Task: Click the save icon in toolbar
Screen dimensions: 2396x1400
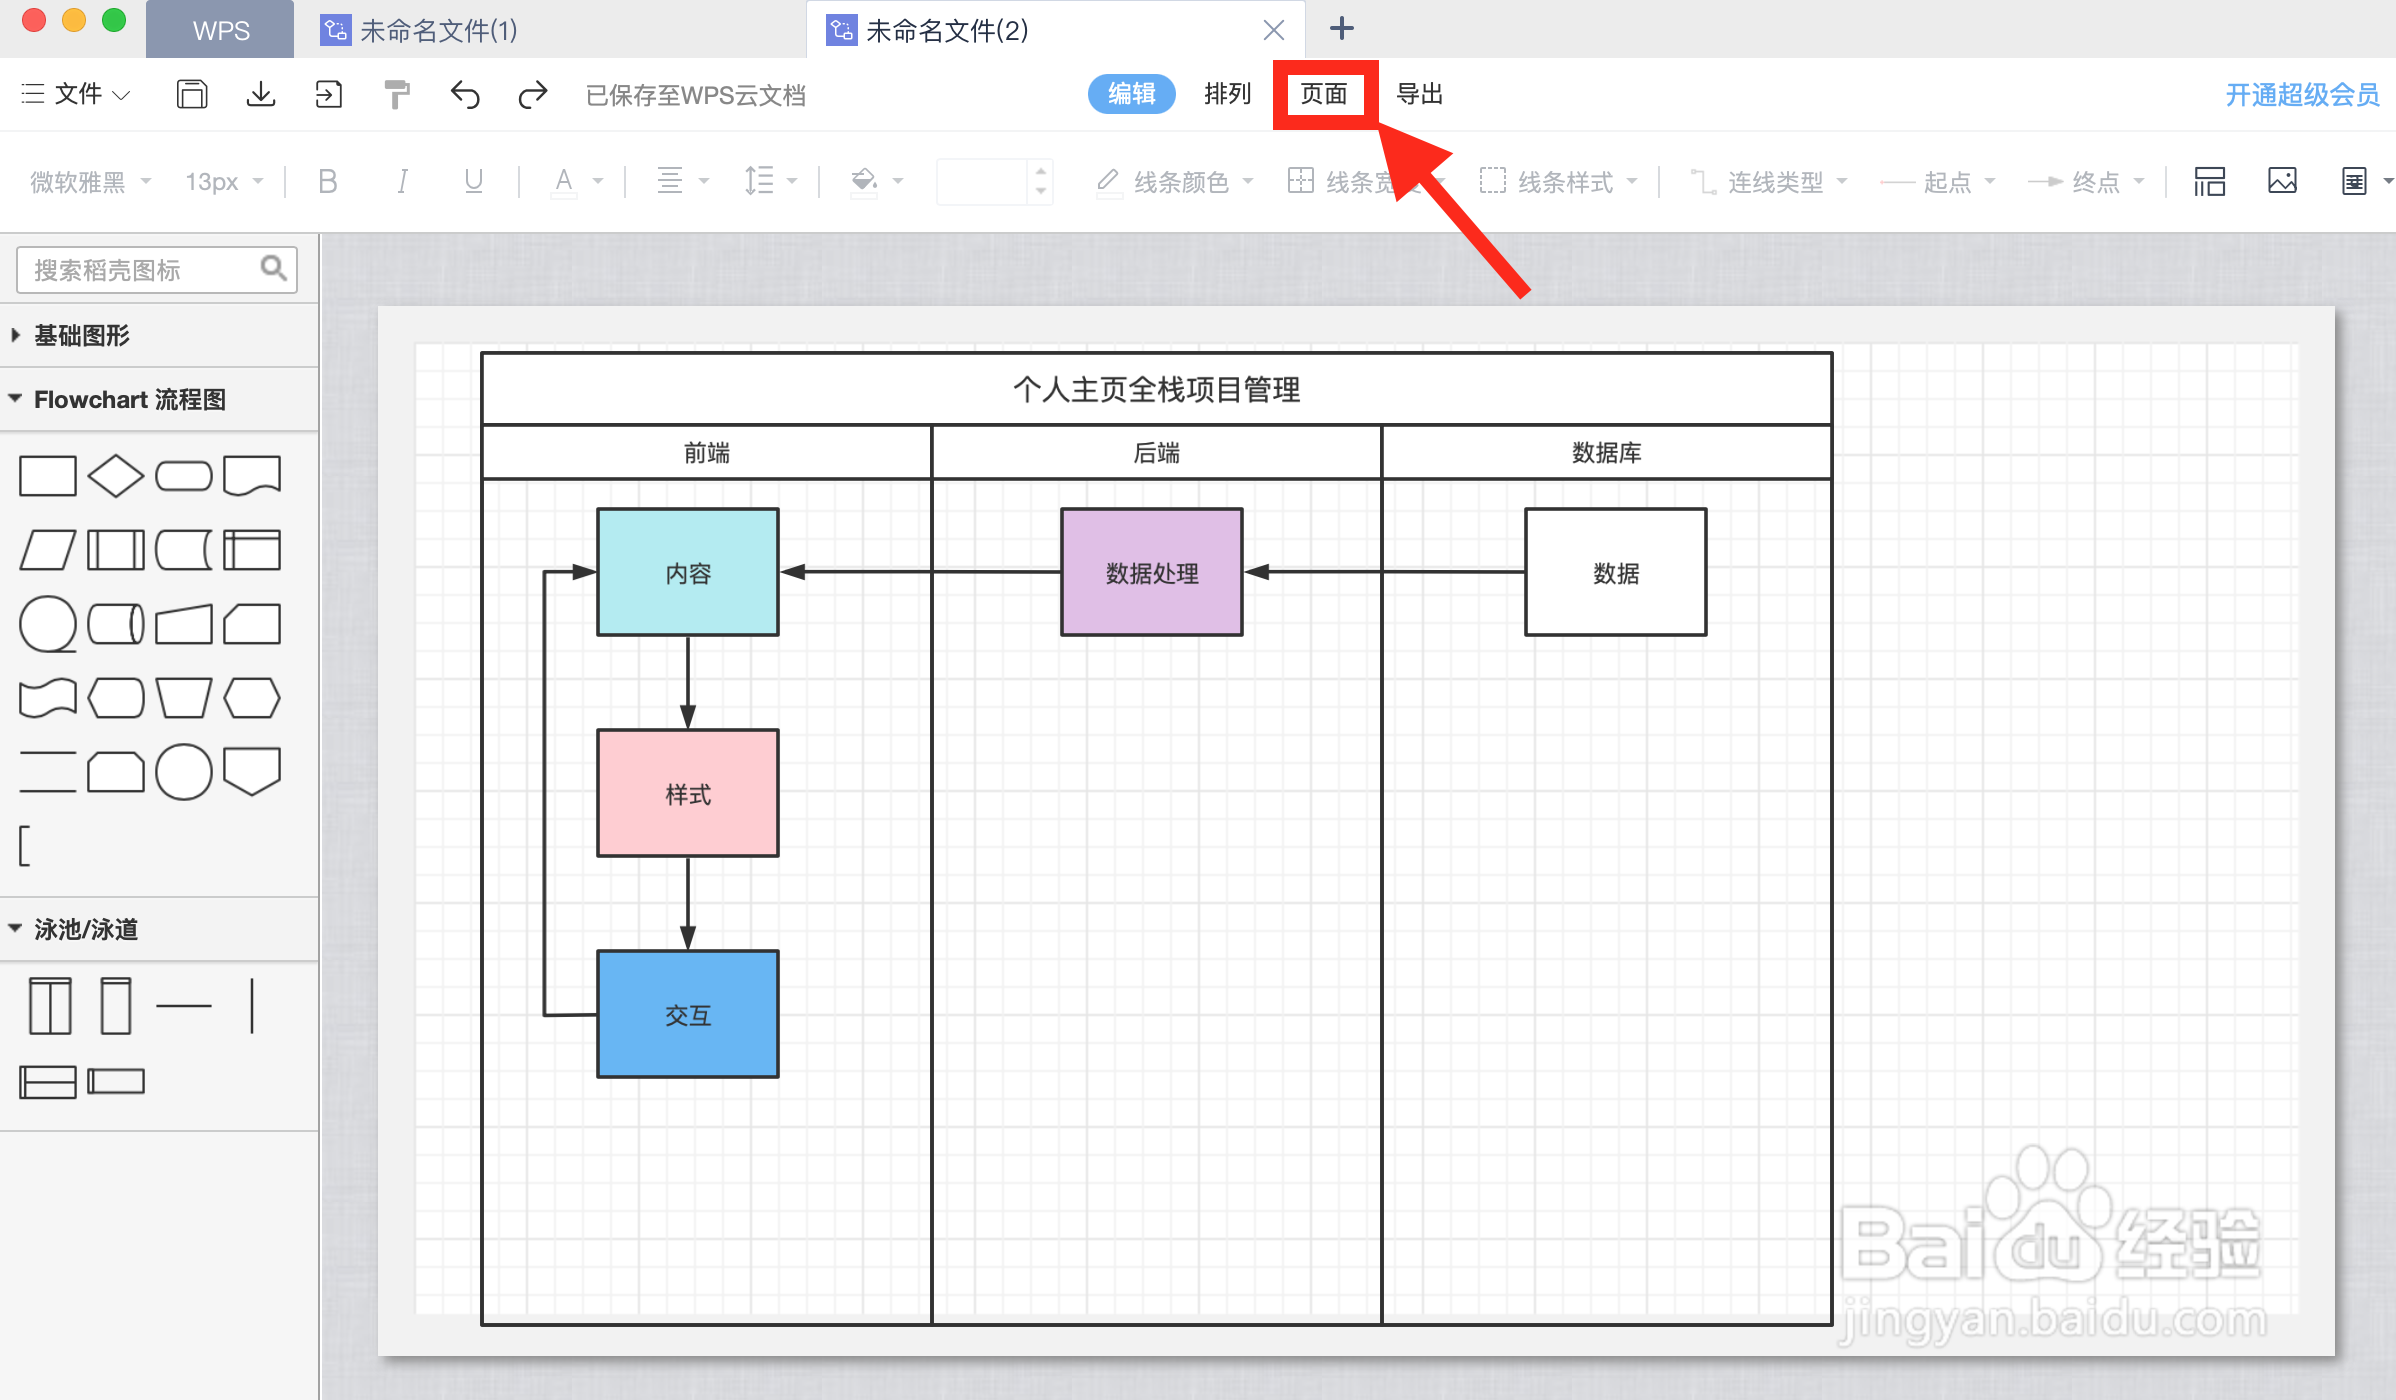Action: (192, 94)
